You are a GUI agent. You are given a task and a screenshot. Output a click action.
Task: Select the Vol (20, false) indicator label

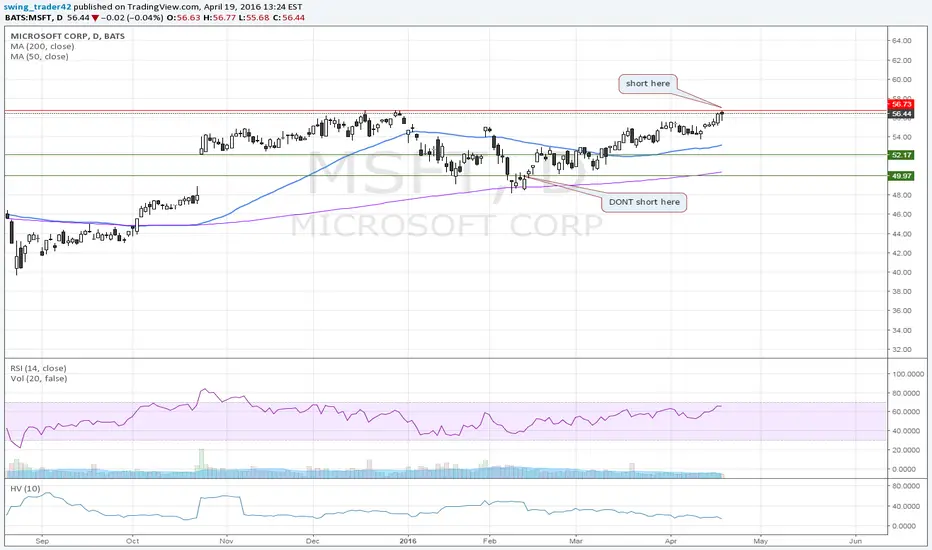click(39, 378)
